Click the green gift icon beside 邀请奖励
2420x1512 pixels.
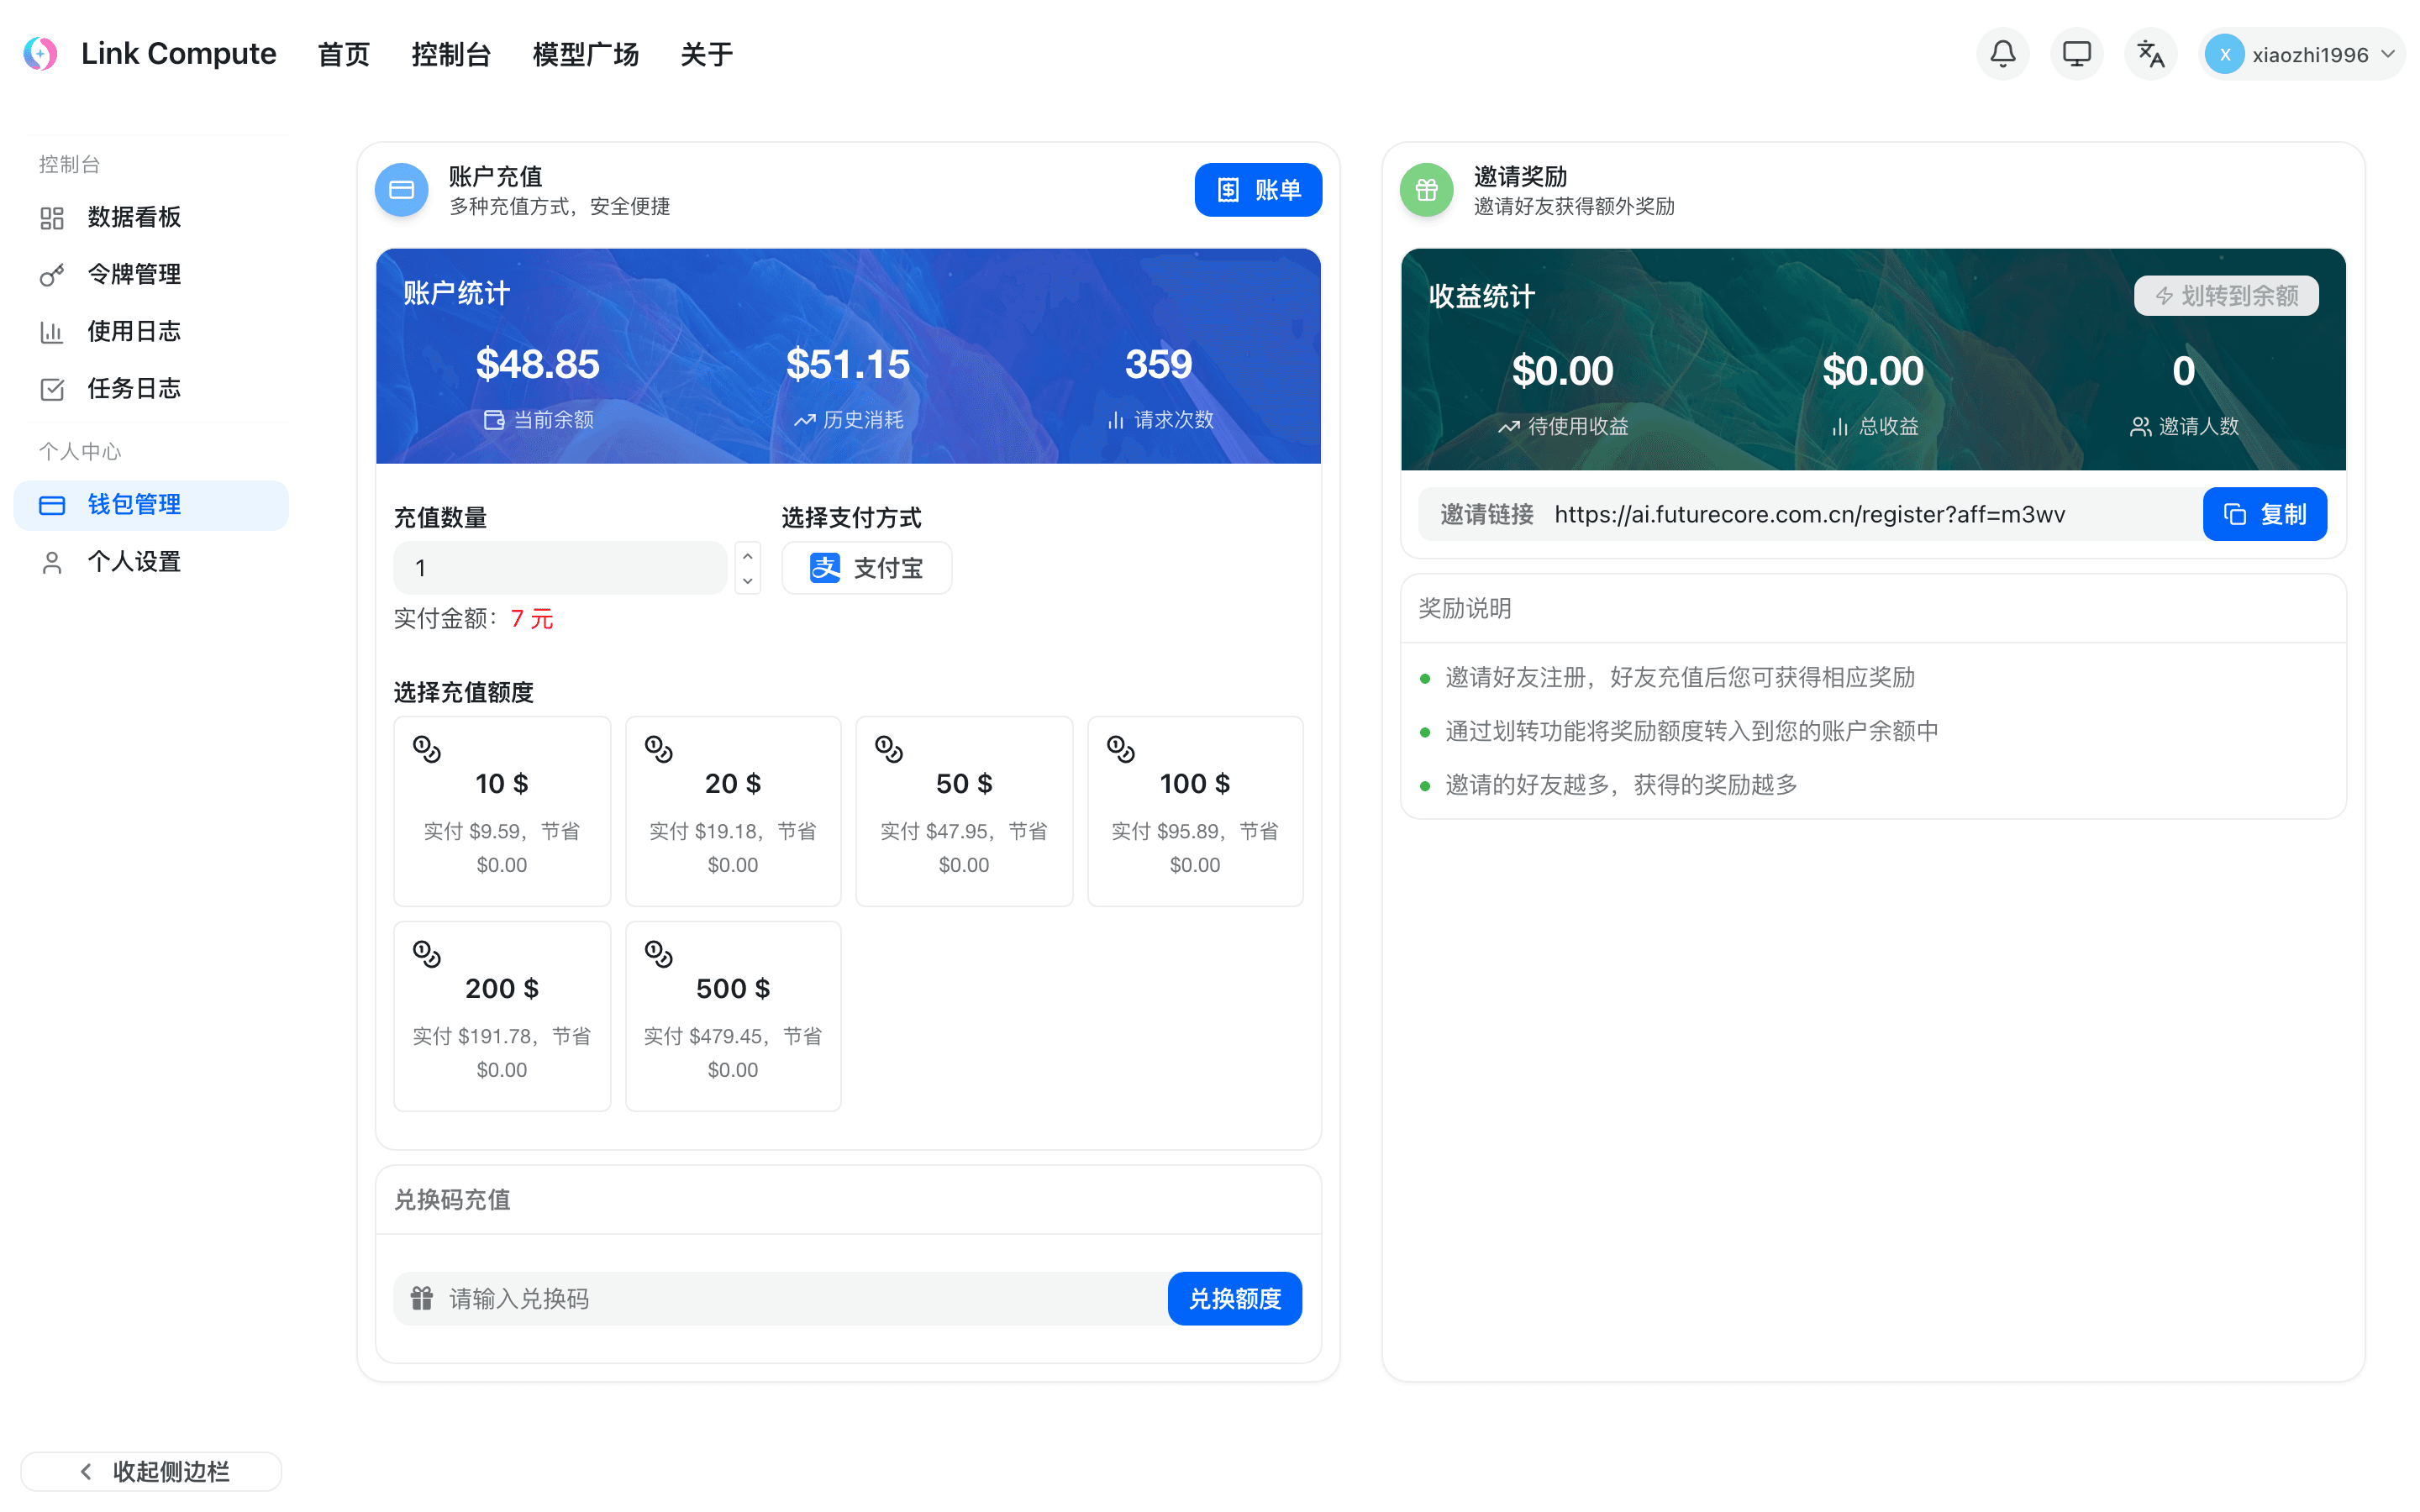click(1427, 190)
